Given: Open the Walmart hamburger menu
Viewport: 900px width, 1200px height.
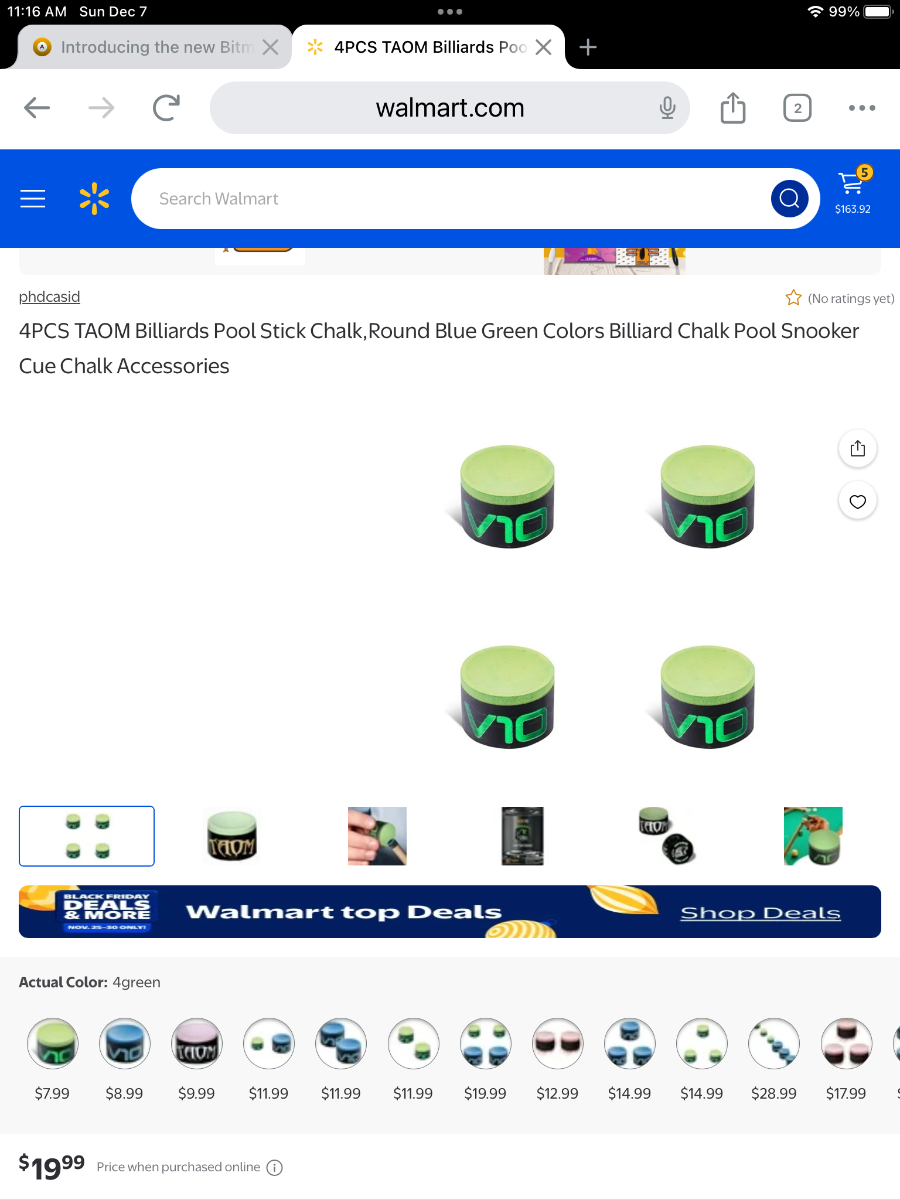Looking at the screenshot, I should pyautogui.click(x=33, y=199).
